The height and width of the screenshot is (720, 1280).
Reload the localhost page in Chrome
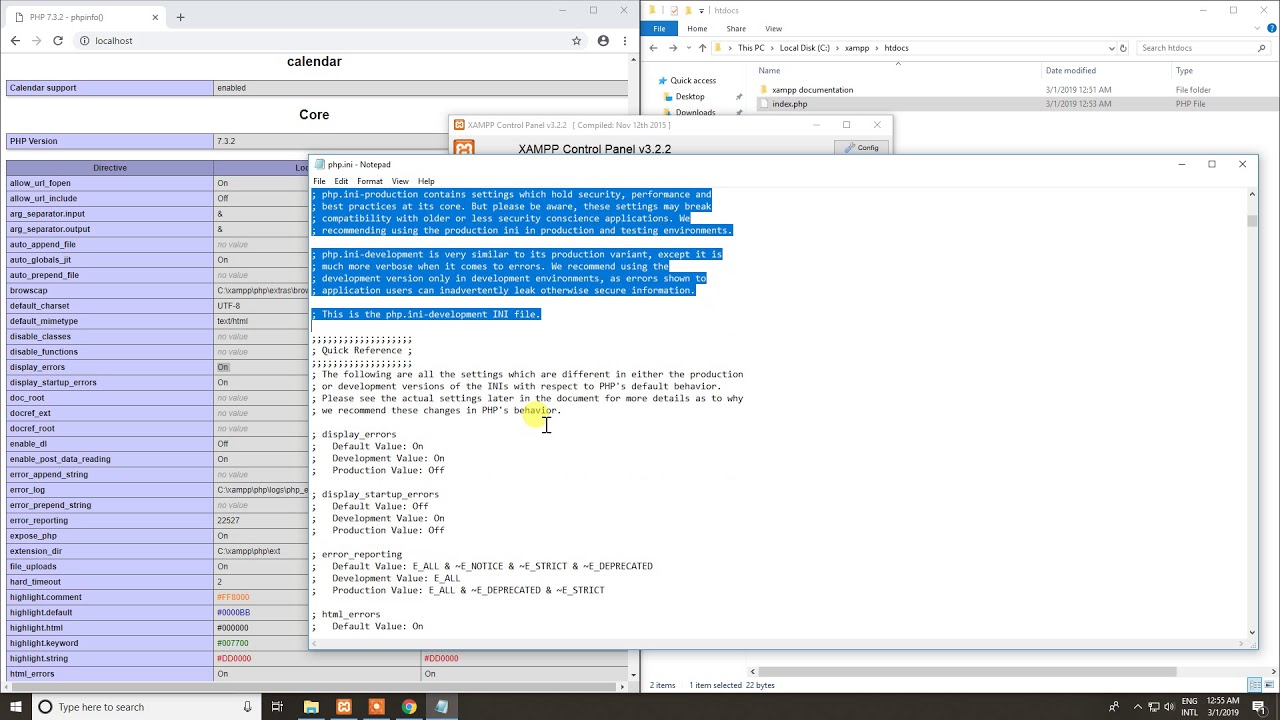tap(58, 41)
